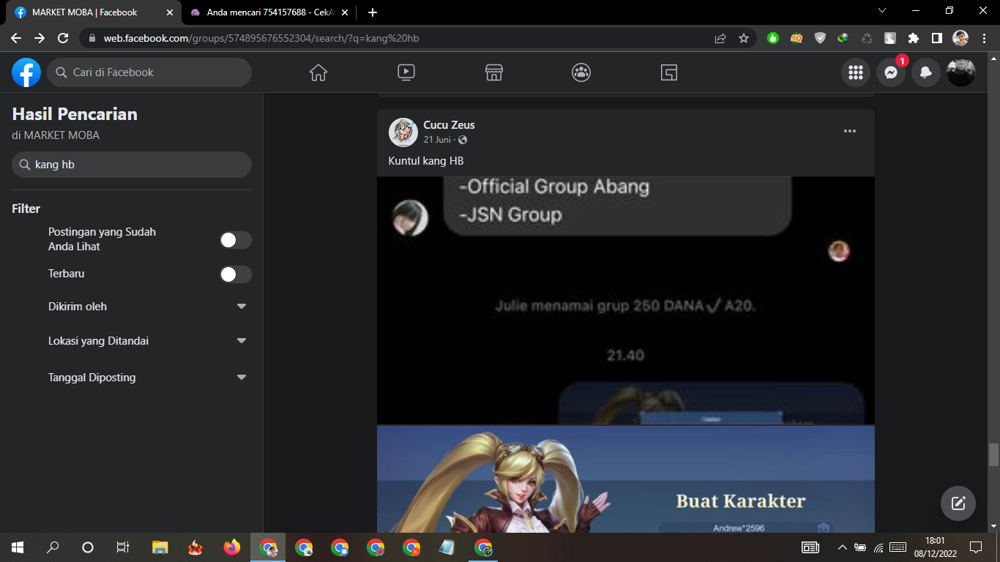
Task: Open post options for Cucu Zeus post
Action: coord(849,131)
